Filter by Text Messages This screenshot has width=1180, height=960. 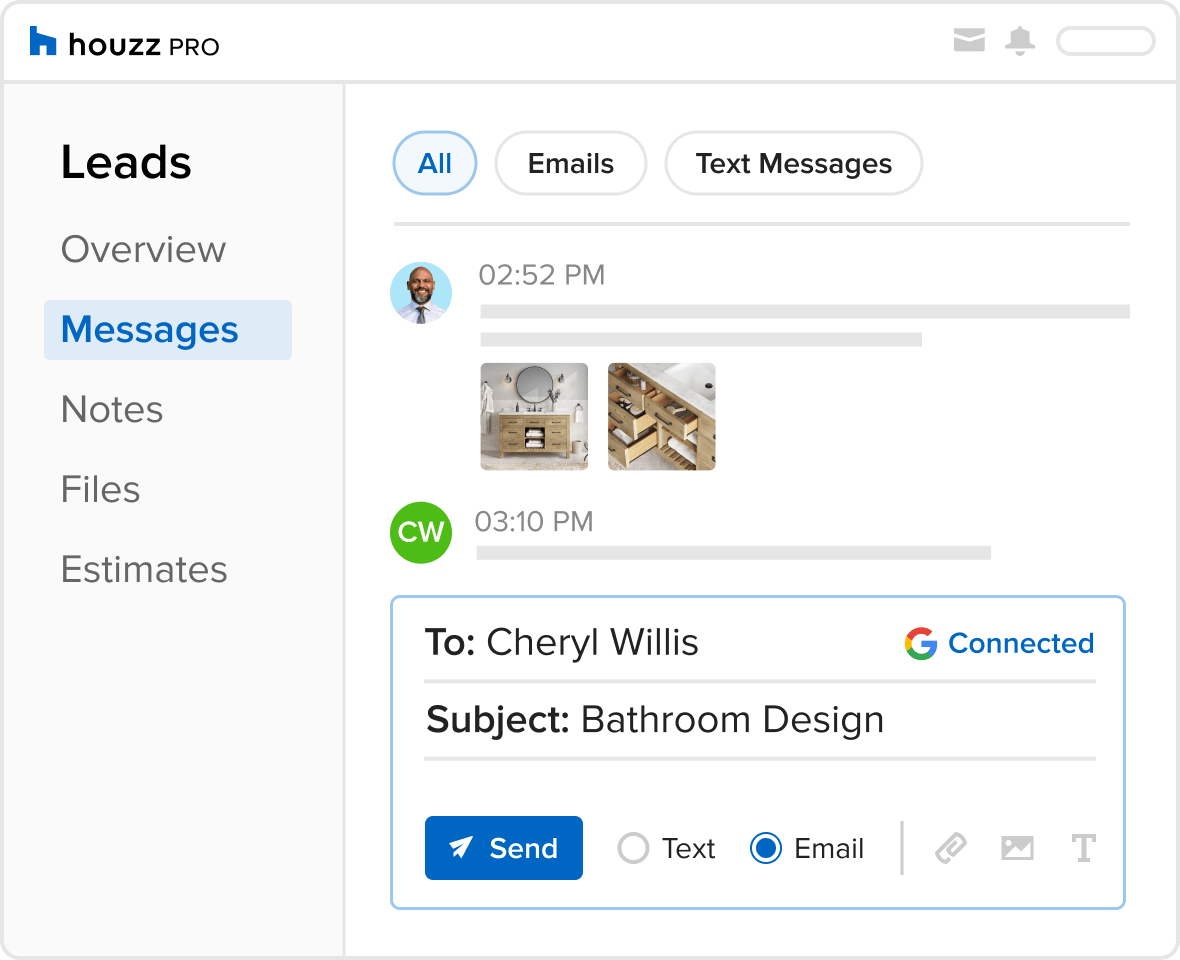pyautogui.click(x=793, y=163)
